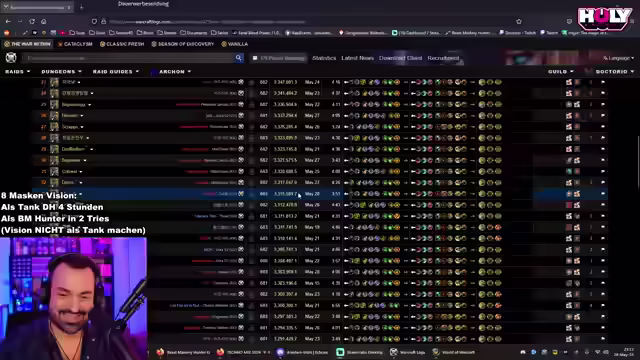Select the Vanilla game version tab
Viewport: 640px width, 360px height.
pyautogui.click(x=235, y=44)
